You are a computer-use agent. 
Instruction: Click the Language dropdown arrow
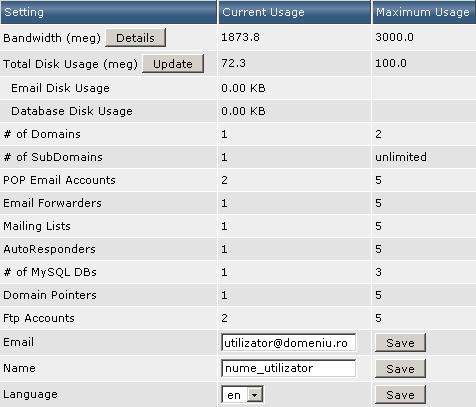(x=255, y=395)
